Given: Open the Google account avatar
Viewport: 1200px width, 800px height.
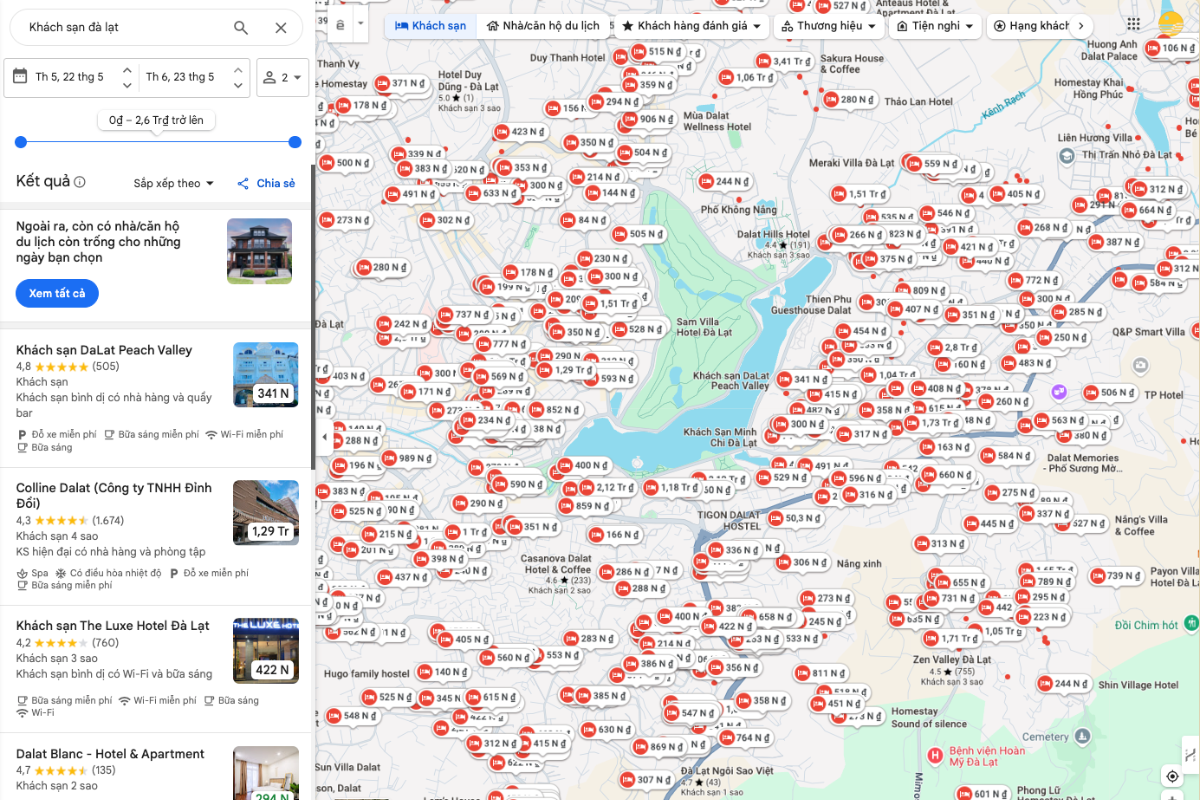Looking at the screenshot, I should [x=1172, y=25].
